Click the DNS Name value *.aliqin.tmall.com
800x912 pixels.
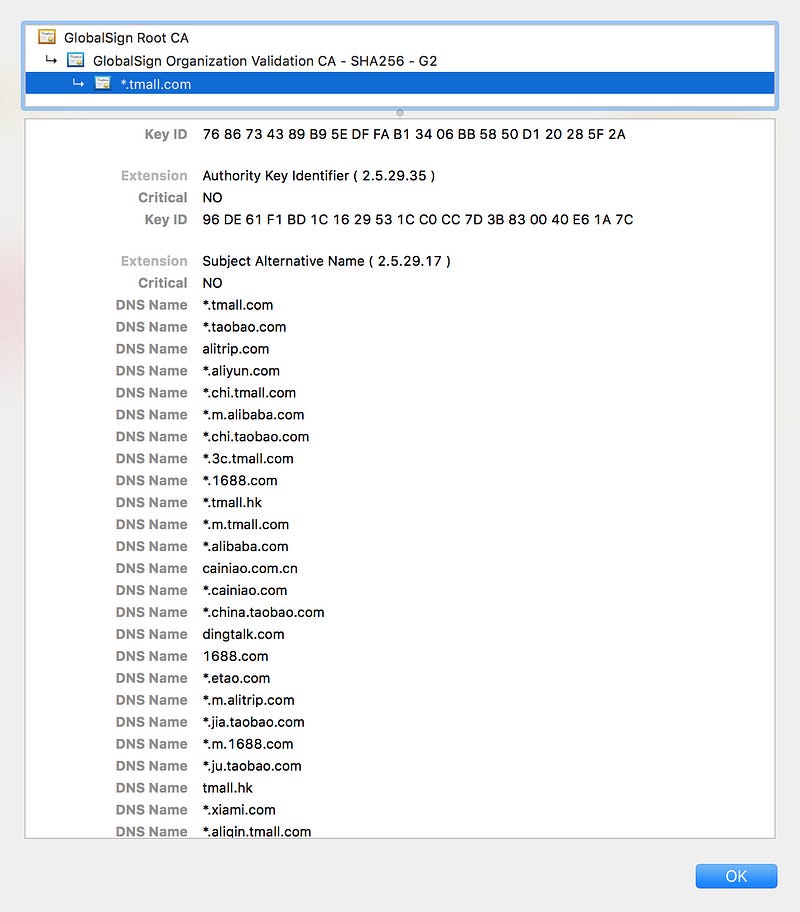coord(257,832)
